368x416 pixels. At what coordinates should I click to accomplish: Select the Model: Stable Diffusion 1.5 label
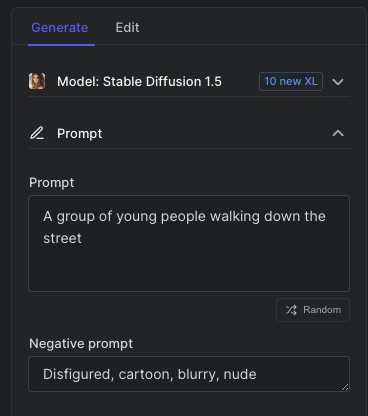139,82
